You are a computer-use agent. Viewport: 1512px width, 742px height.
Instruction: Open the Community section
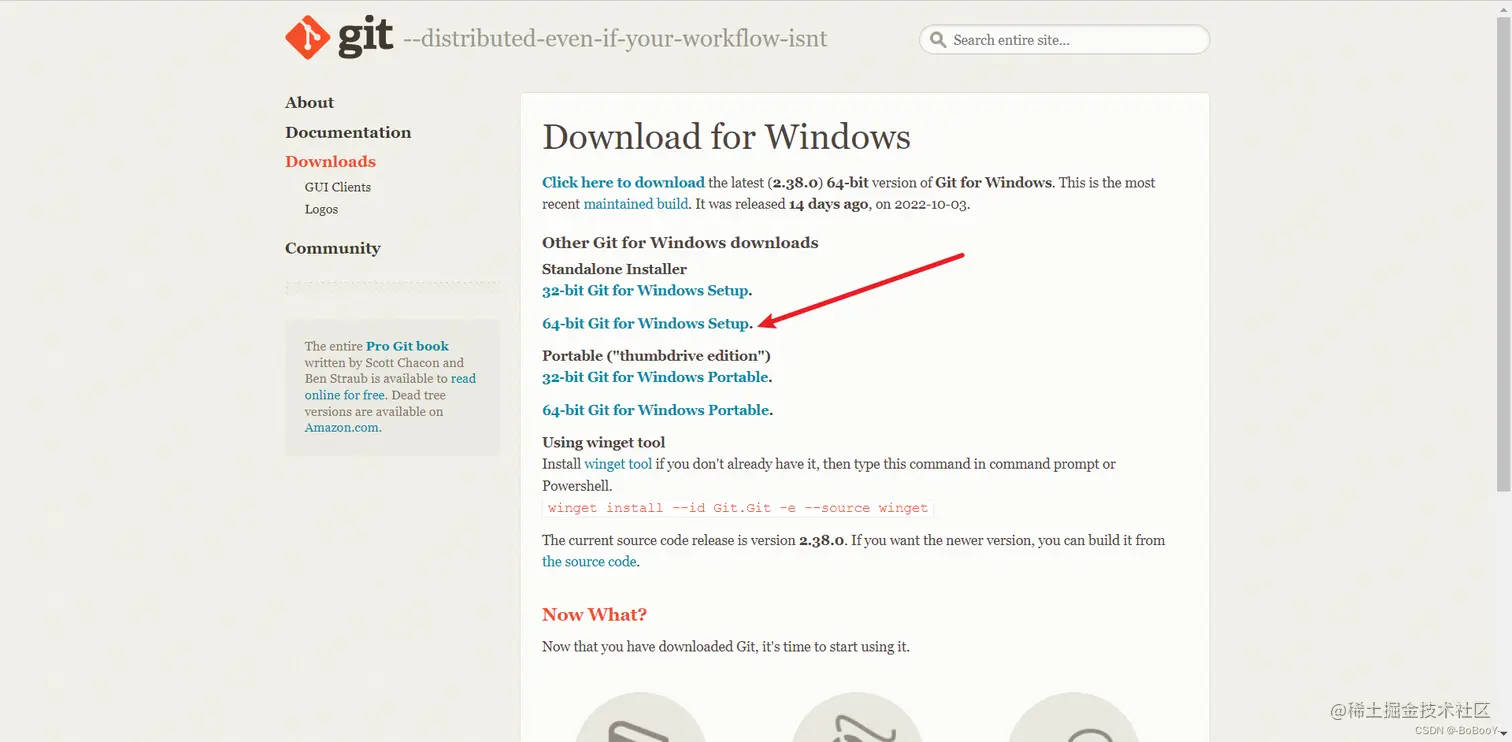tap(333, 248)
